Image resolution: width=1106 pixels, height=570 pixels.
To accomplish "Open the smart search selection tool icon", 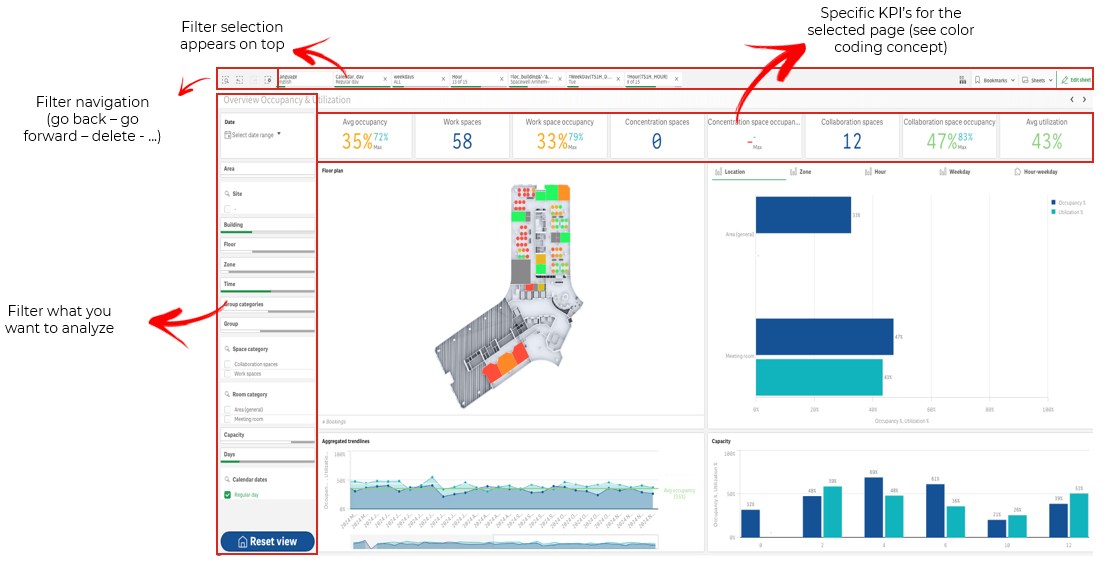I will [226, 80].
